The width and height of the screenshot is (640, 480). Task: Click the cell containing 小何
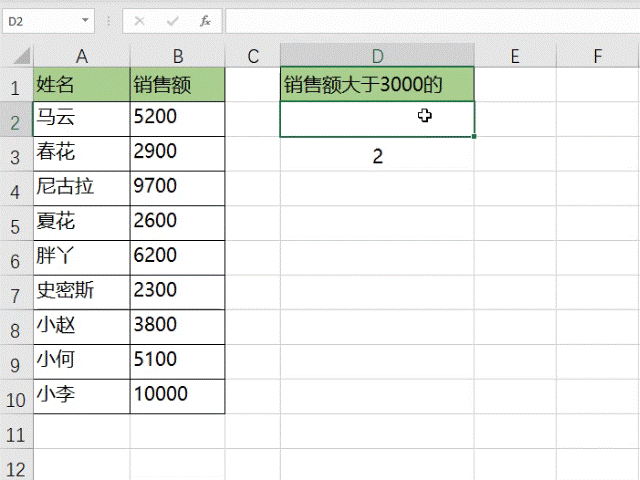(x=82, y=362)
